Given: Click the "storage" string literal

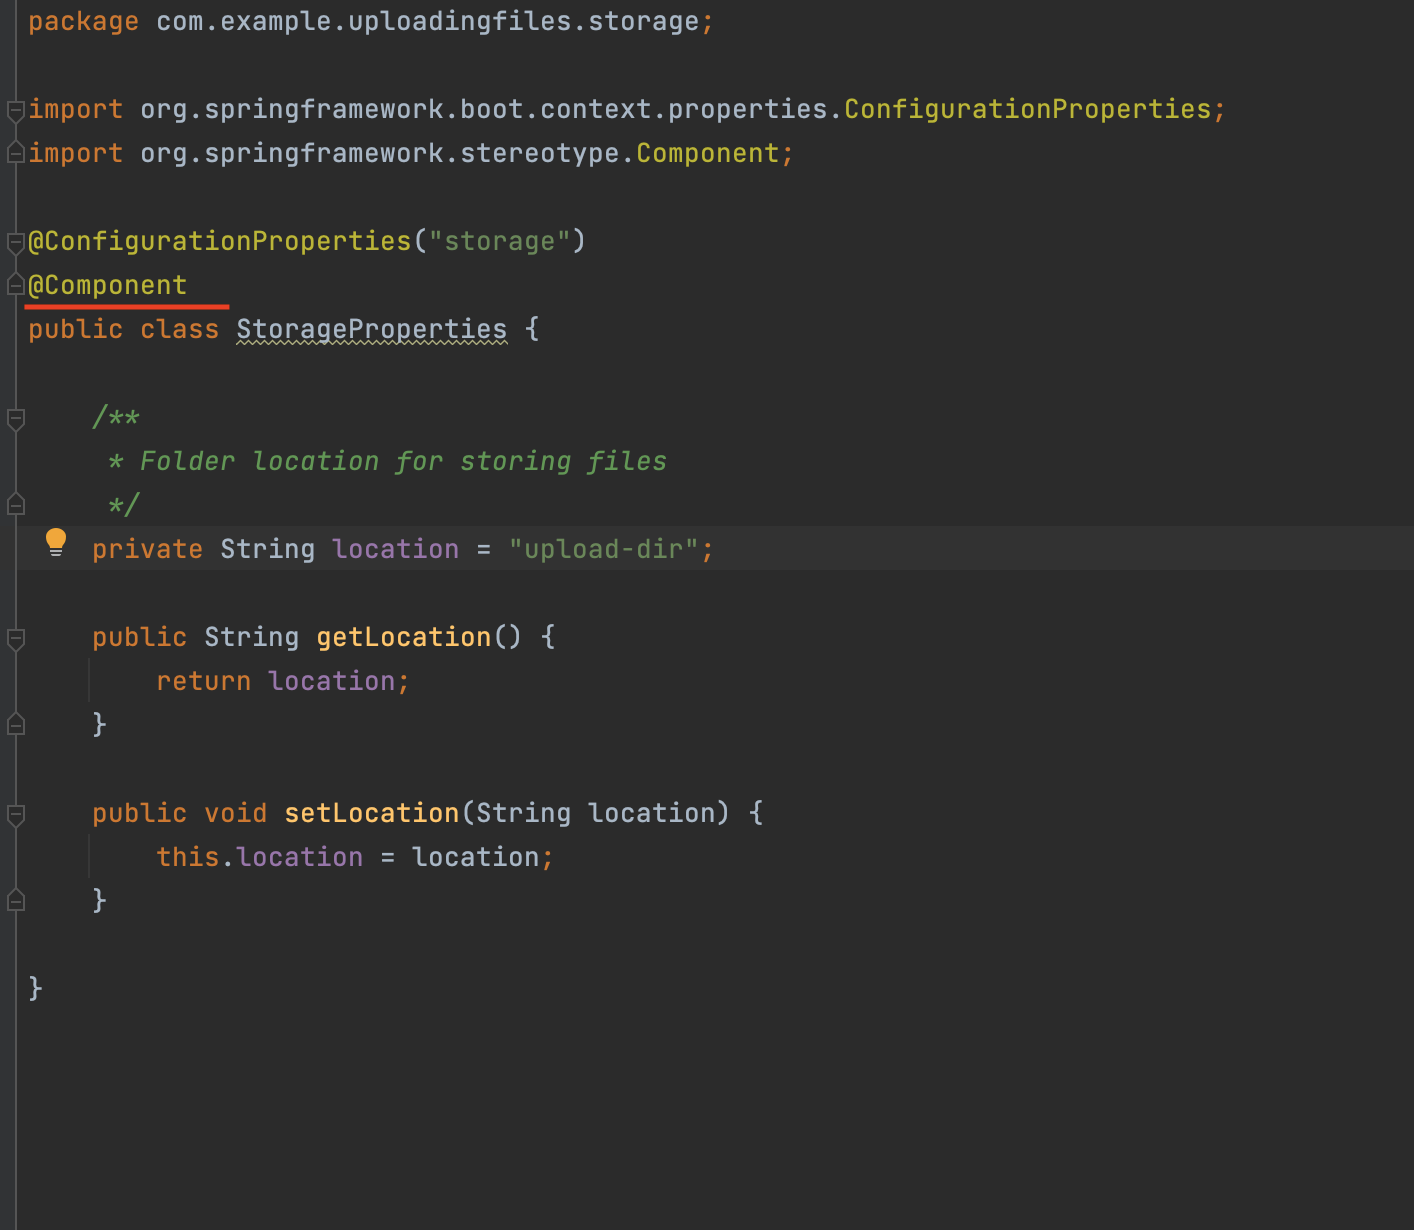Looking at the screenshot, I should (x=499, y=241).
